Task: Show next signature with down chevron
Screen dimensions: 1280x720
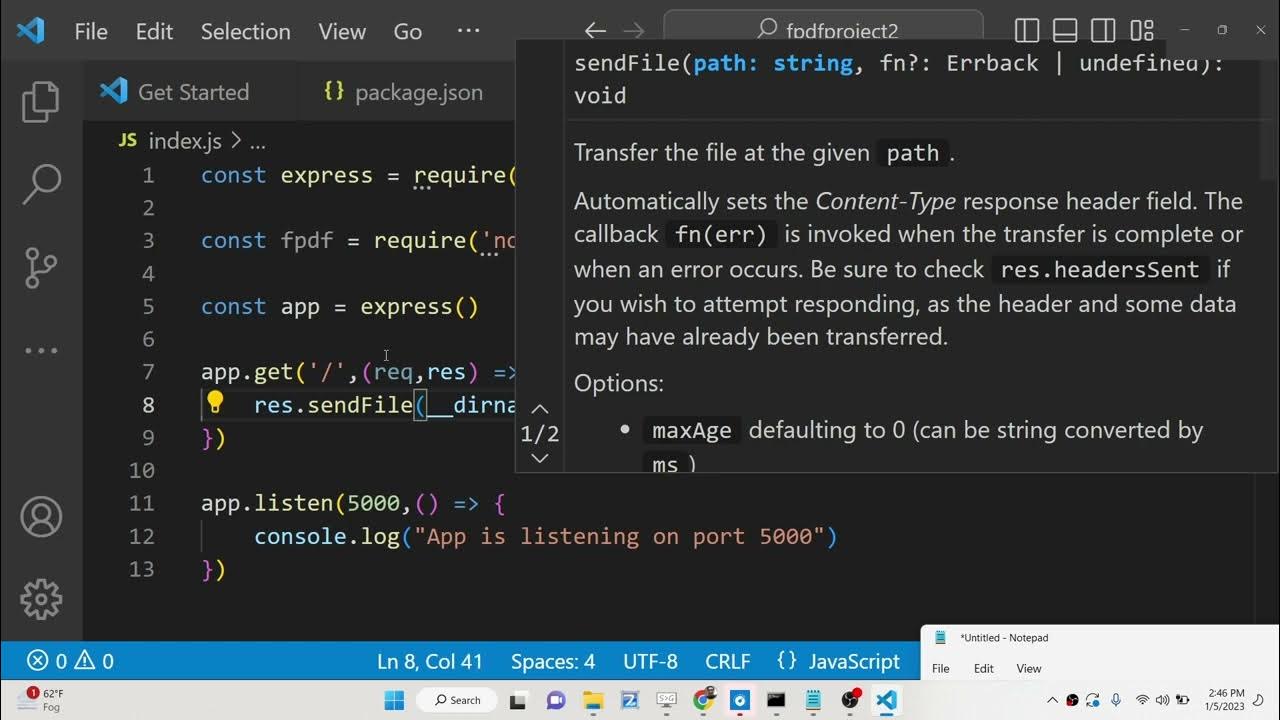Action: [x=539, y=458]
